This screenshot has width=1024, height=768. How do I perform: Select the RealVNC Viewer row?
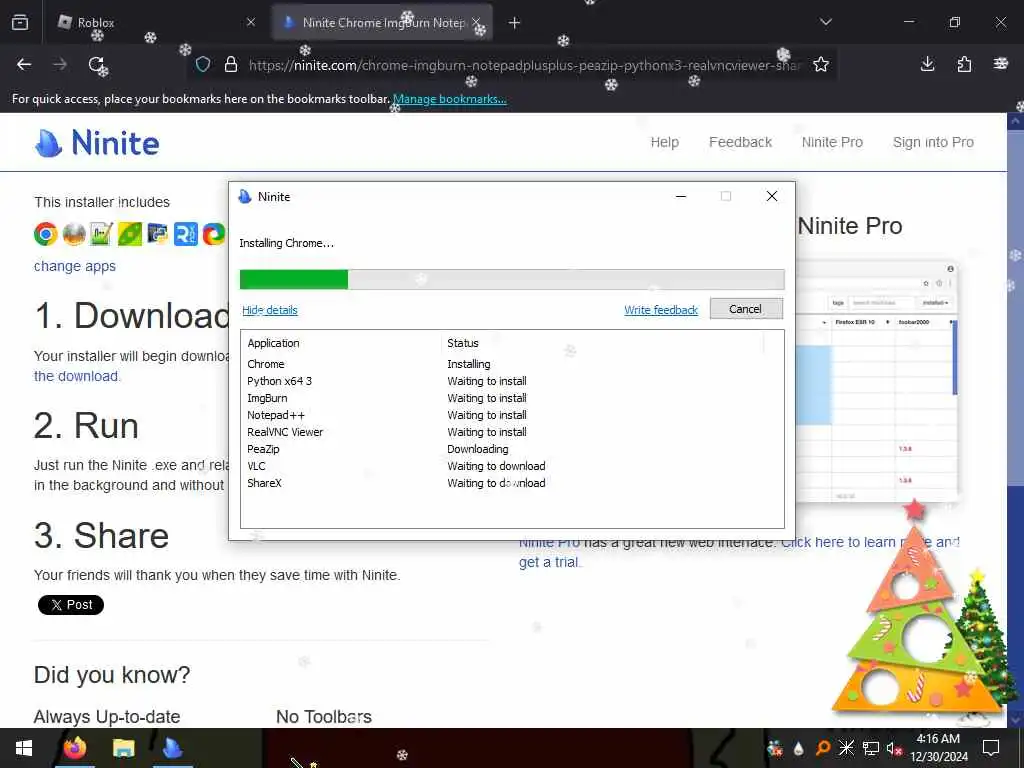512,432
